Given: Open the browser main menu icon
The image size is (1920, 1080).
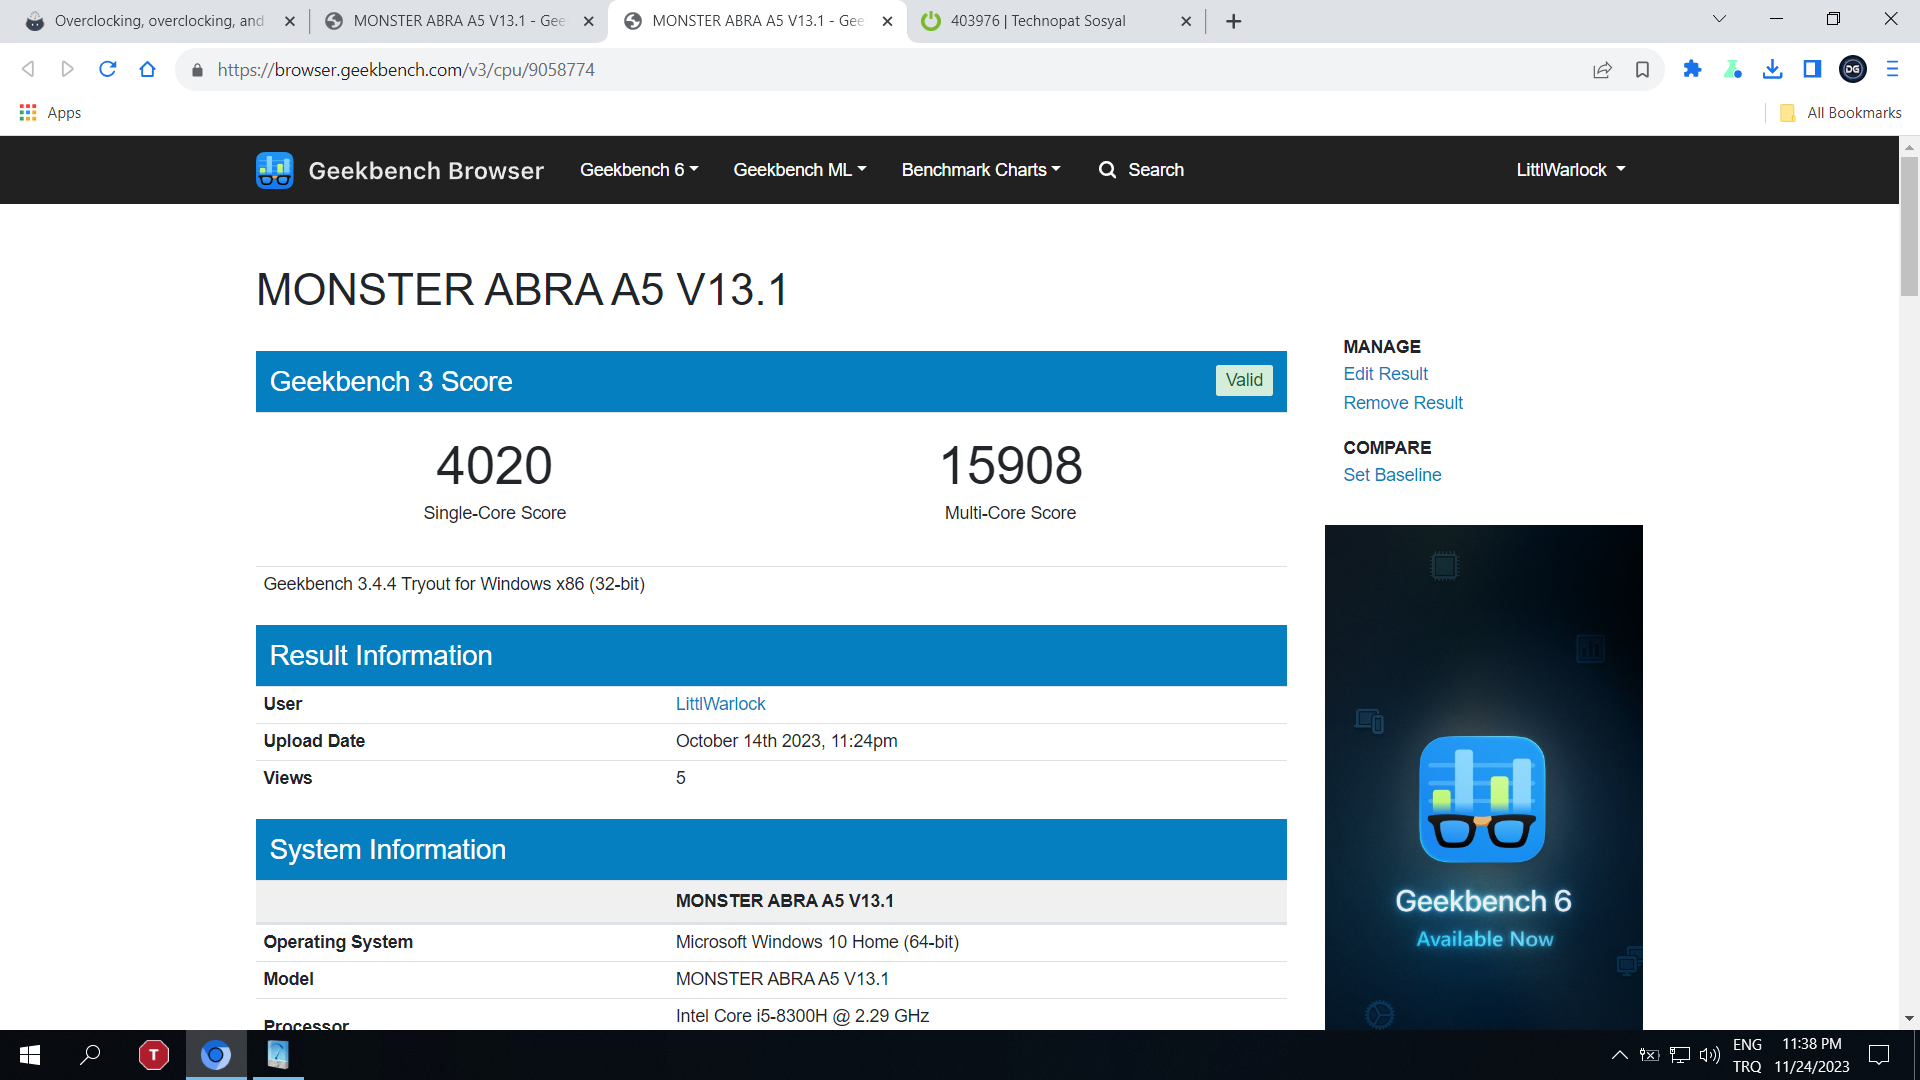Looking at the screenshot, I should pos(1892,69).
